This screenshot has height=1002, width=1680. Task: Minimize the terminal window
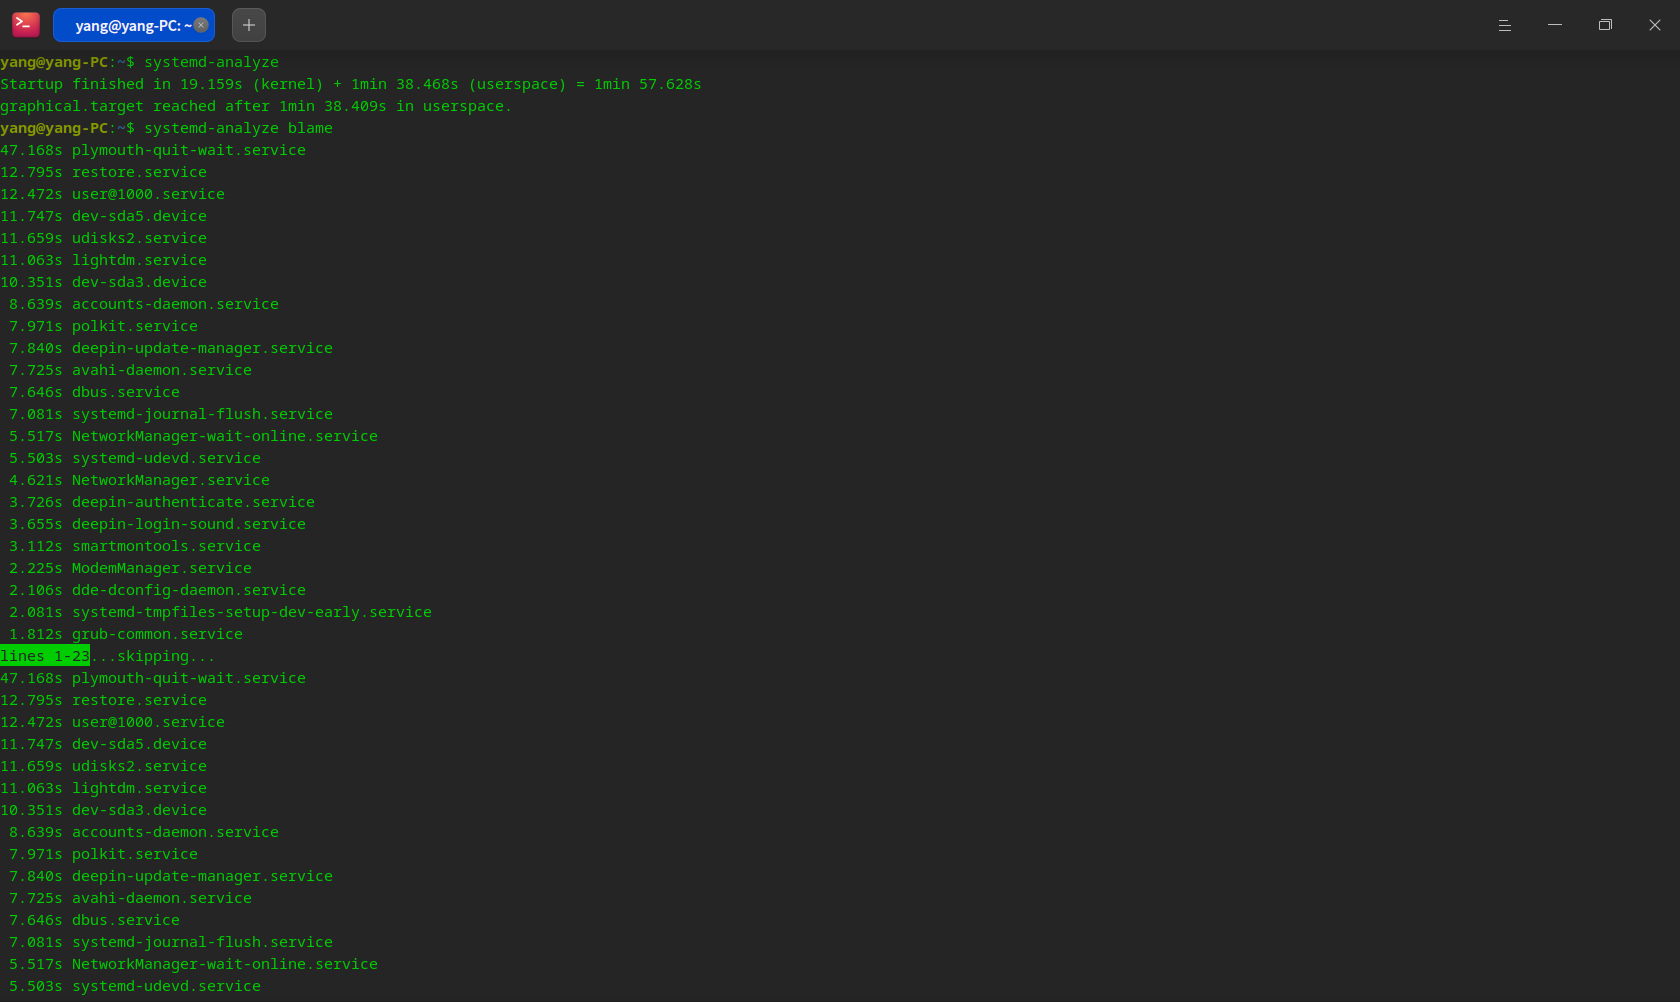(x=1554, y=25)
